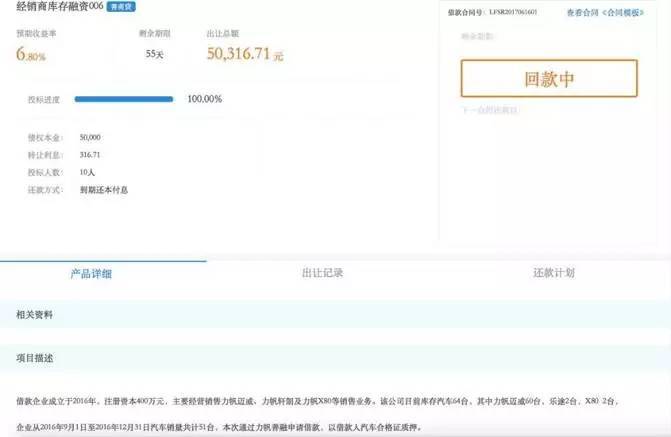Click the 100.00% progress percentage
Screen dimensions: 671x437
point(205,99)
